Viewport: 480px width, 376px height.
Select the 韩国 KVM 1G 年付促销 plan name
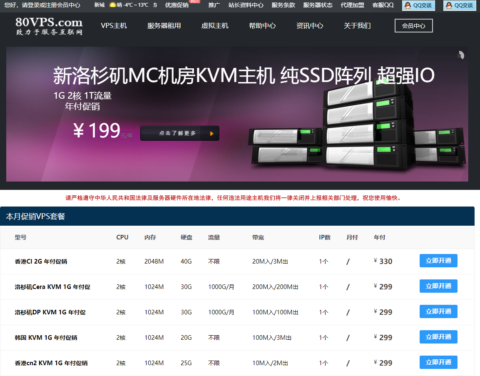pos(46,338)
